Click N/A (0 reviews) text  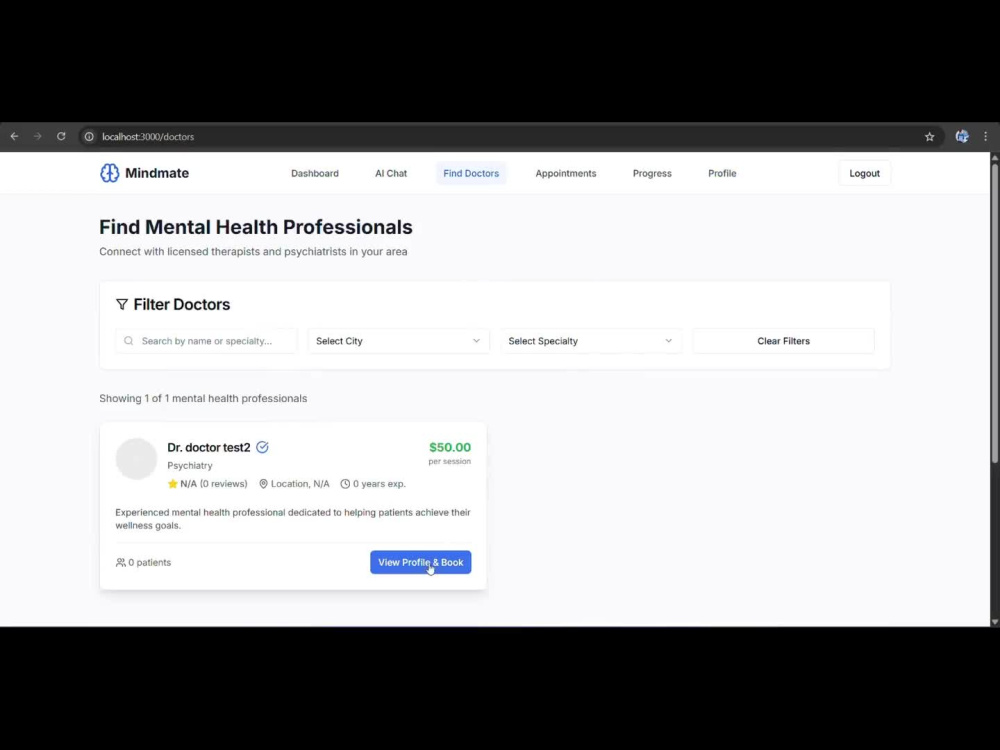214,483
